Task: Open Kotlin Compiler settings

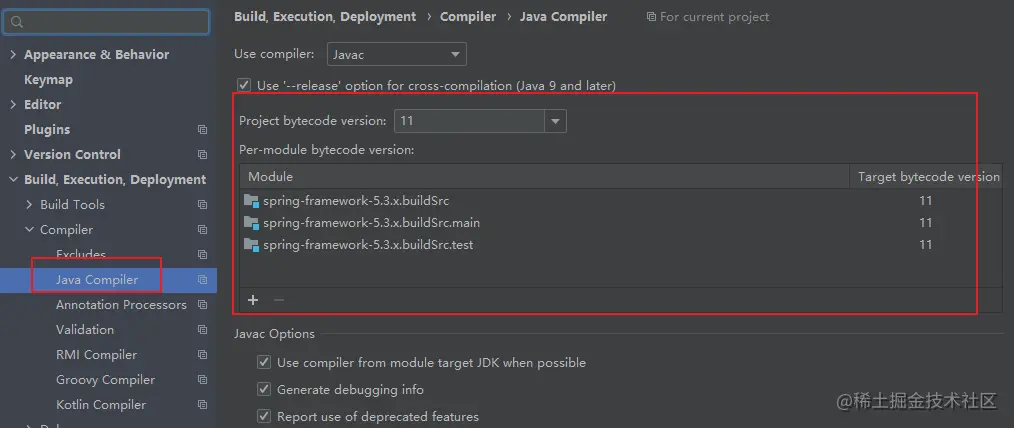Action: point(101,405)
